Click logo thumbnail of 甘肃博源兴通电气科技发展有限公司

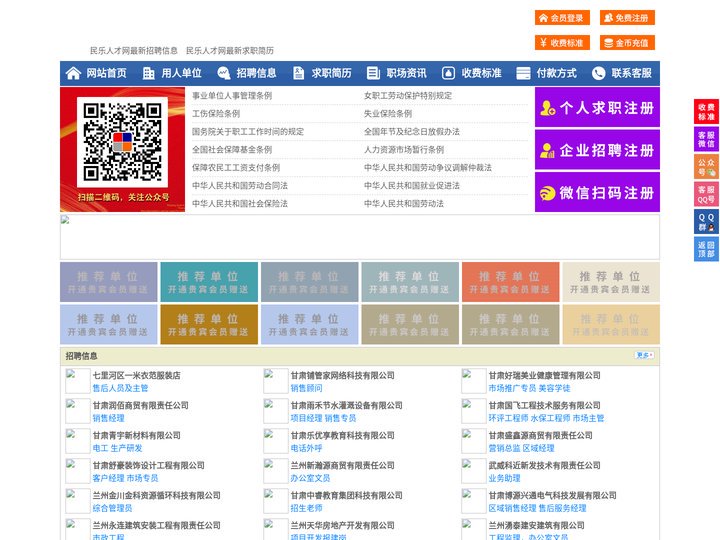point(473,501)
